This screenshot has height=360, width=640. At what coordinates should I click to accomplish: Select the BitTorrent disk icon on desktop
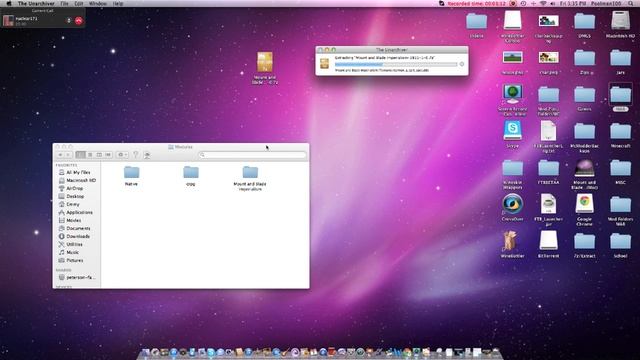(548, 240)
